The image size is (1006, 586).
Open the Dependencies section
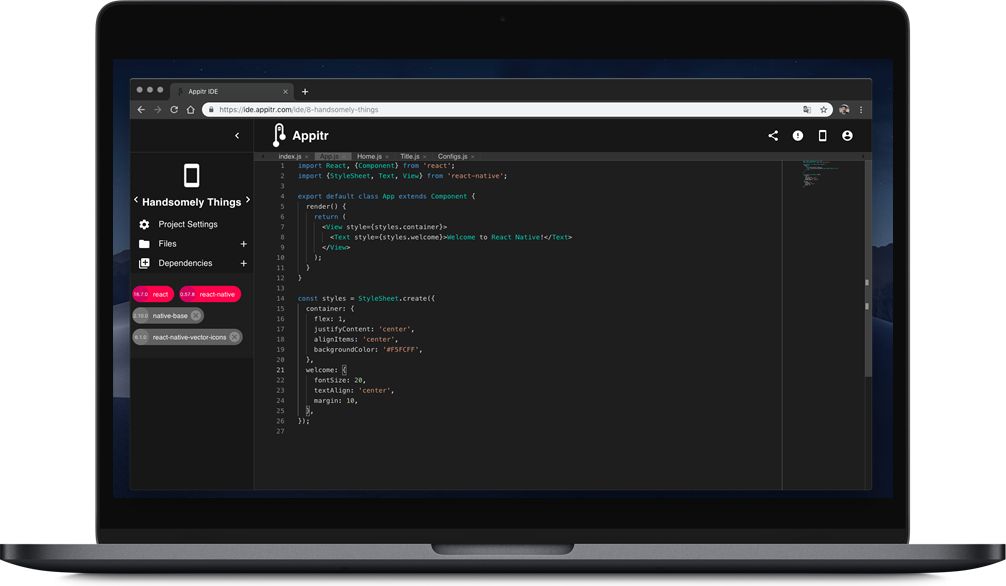185,263
